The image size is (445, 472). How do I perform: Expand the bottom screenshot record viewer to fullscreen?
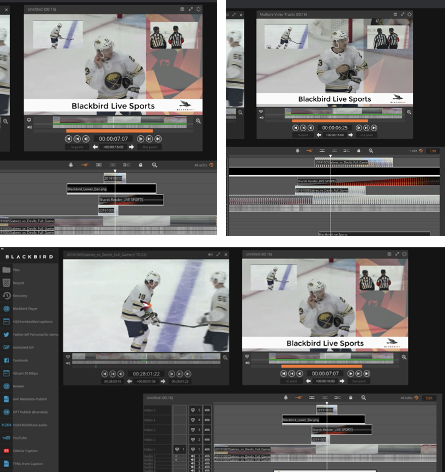click(x=397, y=254)
